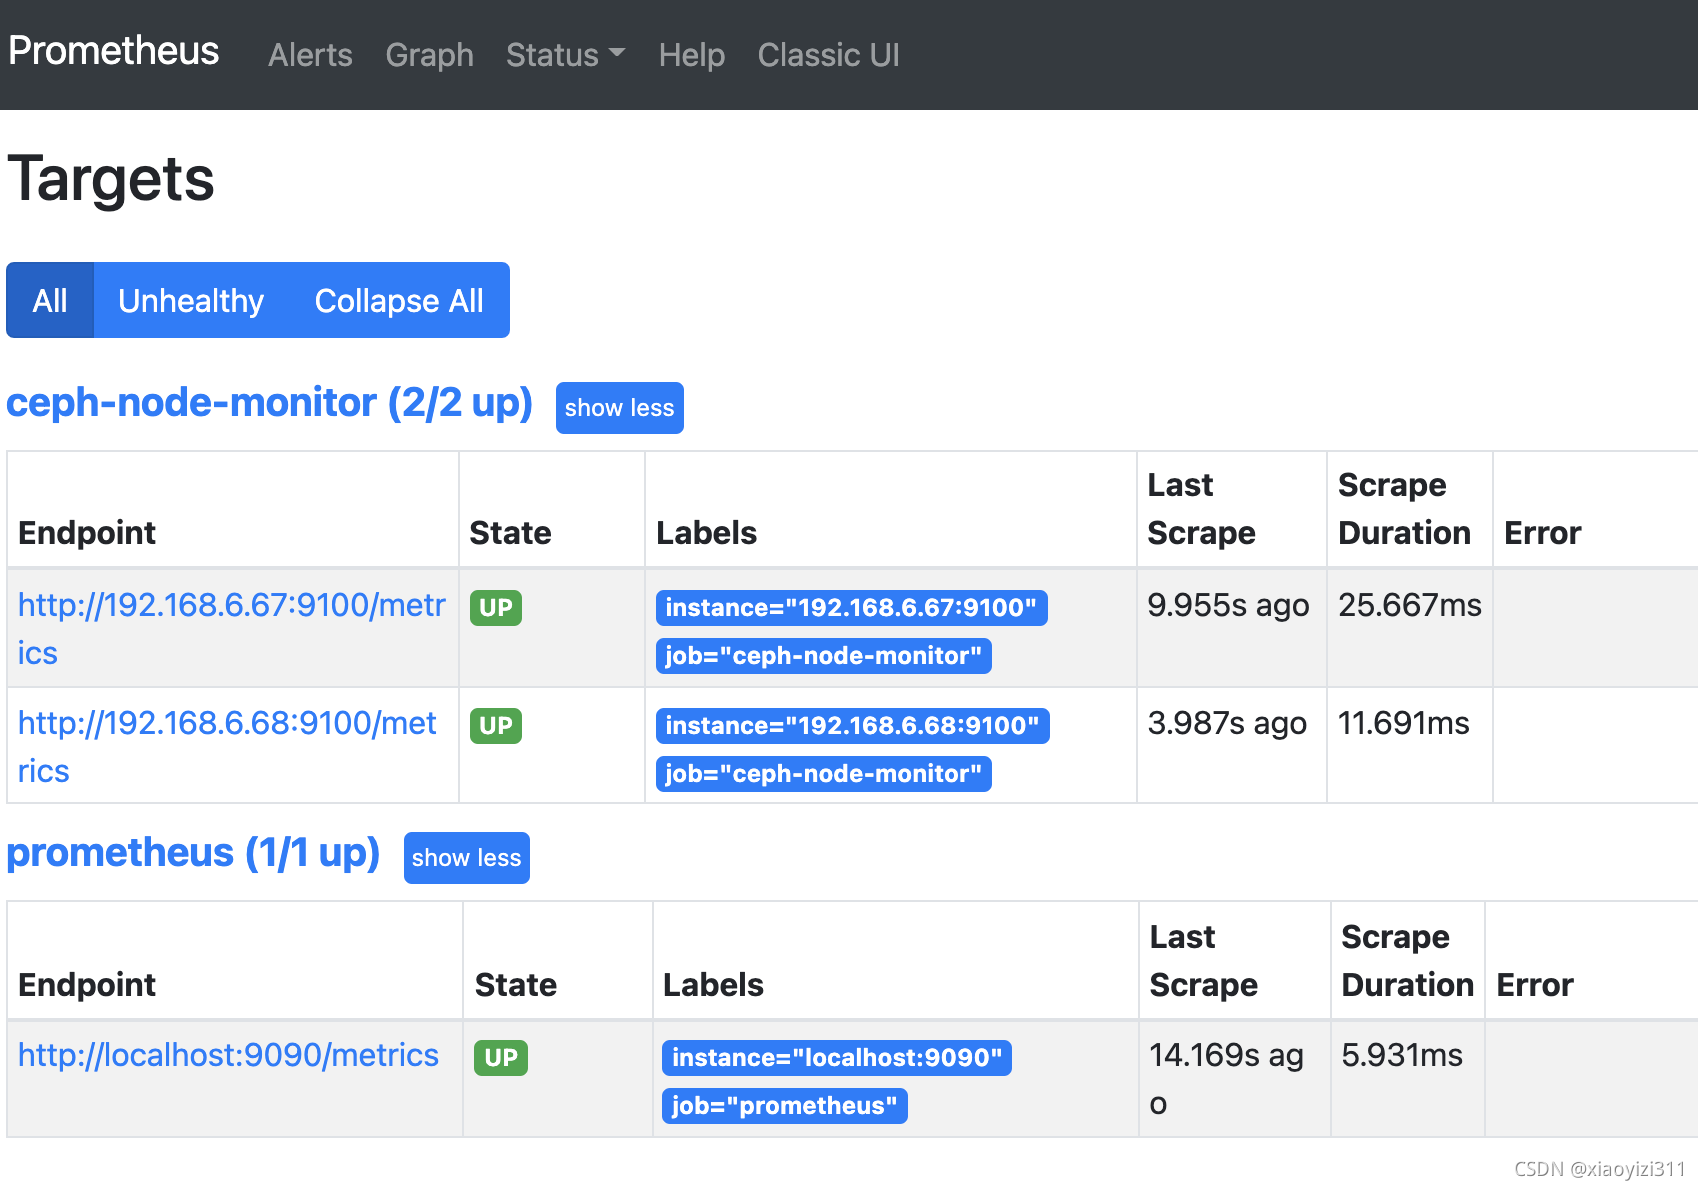Viewport: 1698px width, 1190px height.
Task: Select scrape duration 5.931ms
Action: click(1401, 1056)
